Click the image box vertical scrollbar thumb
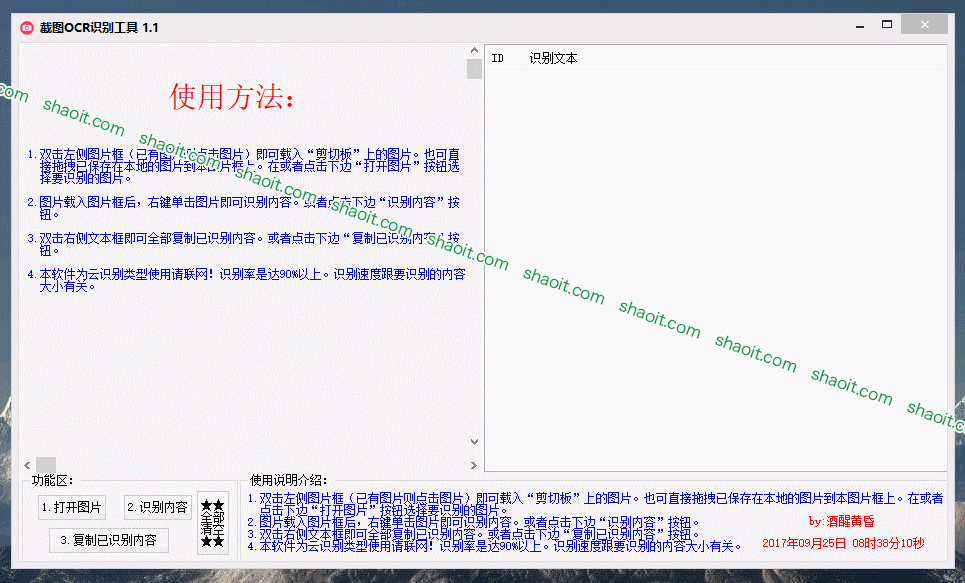The height and width of the screenshot is (583, 965). (x=474, y=69)
